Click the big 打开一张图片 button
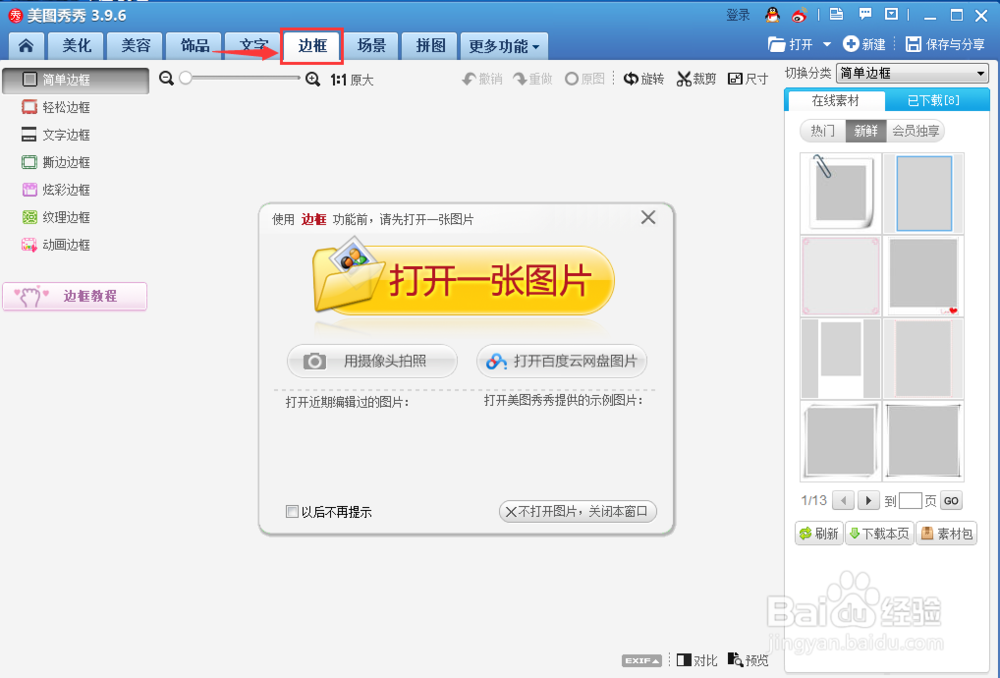Screen dimensions: 1000x678 [x=464, y=279]
